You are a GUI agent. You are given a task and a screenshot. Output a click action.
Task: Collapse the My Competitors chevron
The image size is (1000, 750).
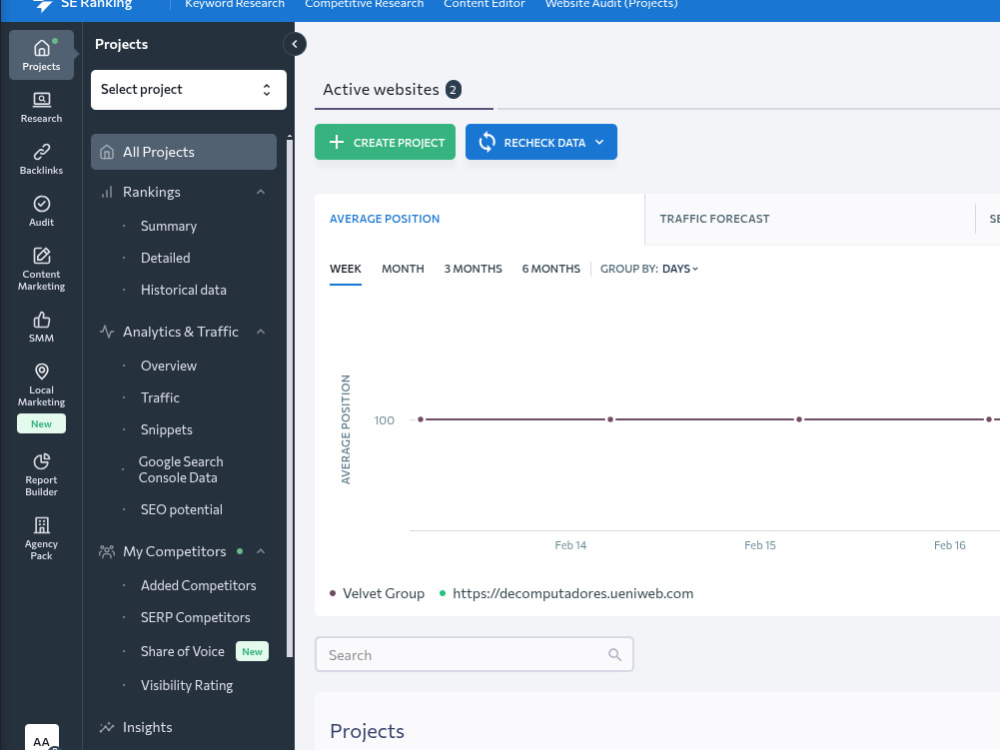pyautogui.click(x=261, y=551)
